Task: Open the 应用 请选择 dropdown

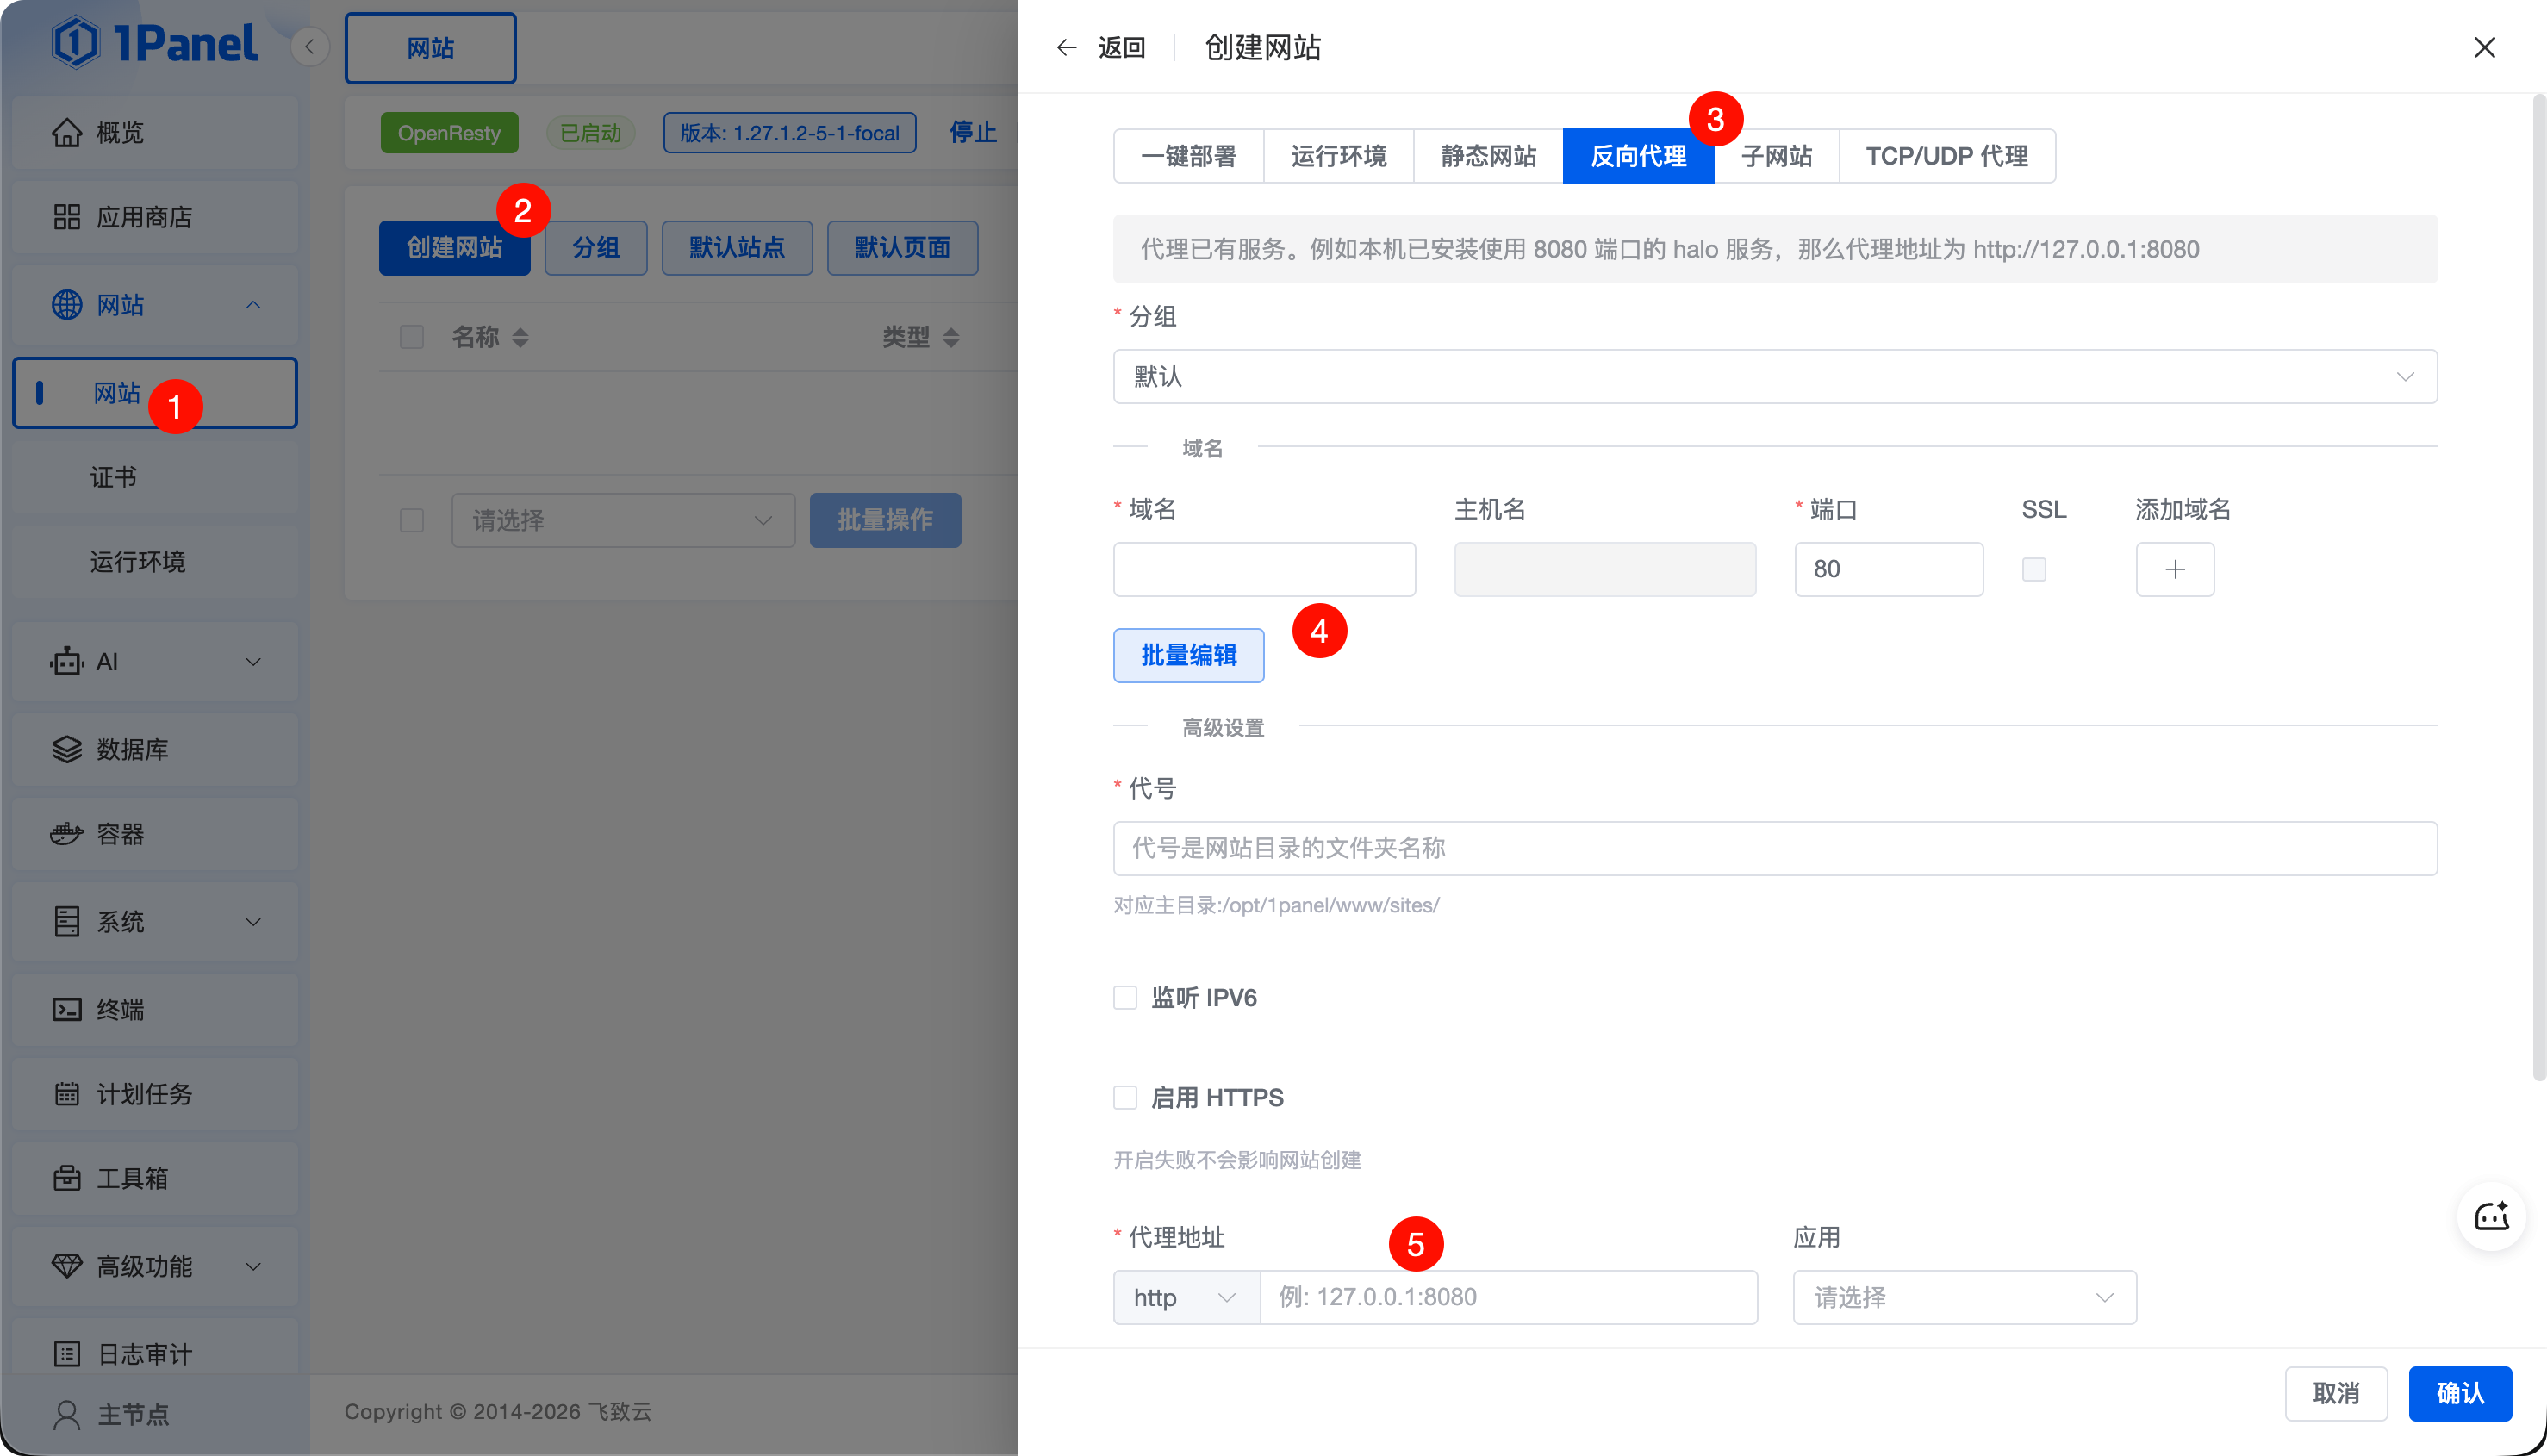Action: click(1964, 1297)
